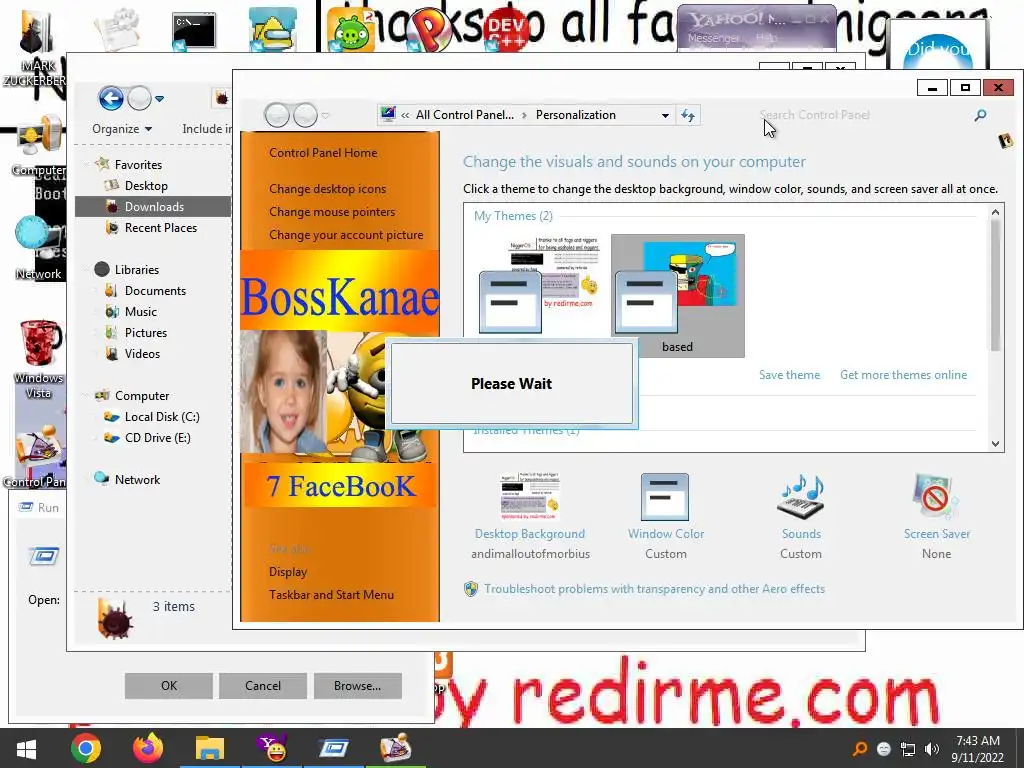Viewport: 1024px width, 768px height.
Task: Select CD Drive (E:) in navigation pane
Action: [157, 438]
